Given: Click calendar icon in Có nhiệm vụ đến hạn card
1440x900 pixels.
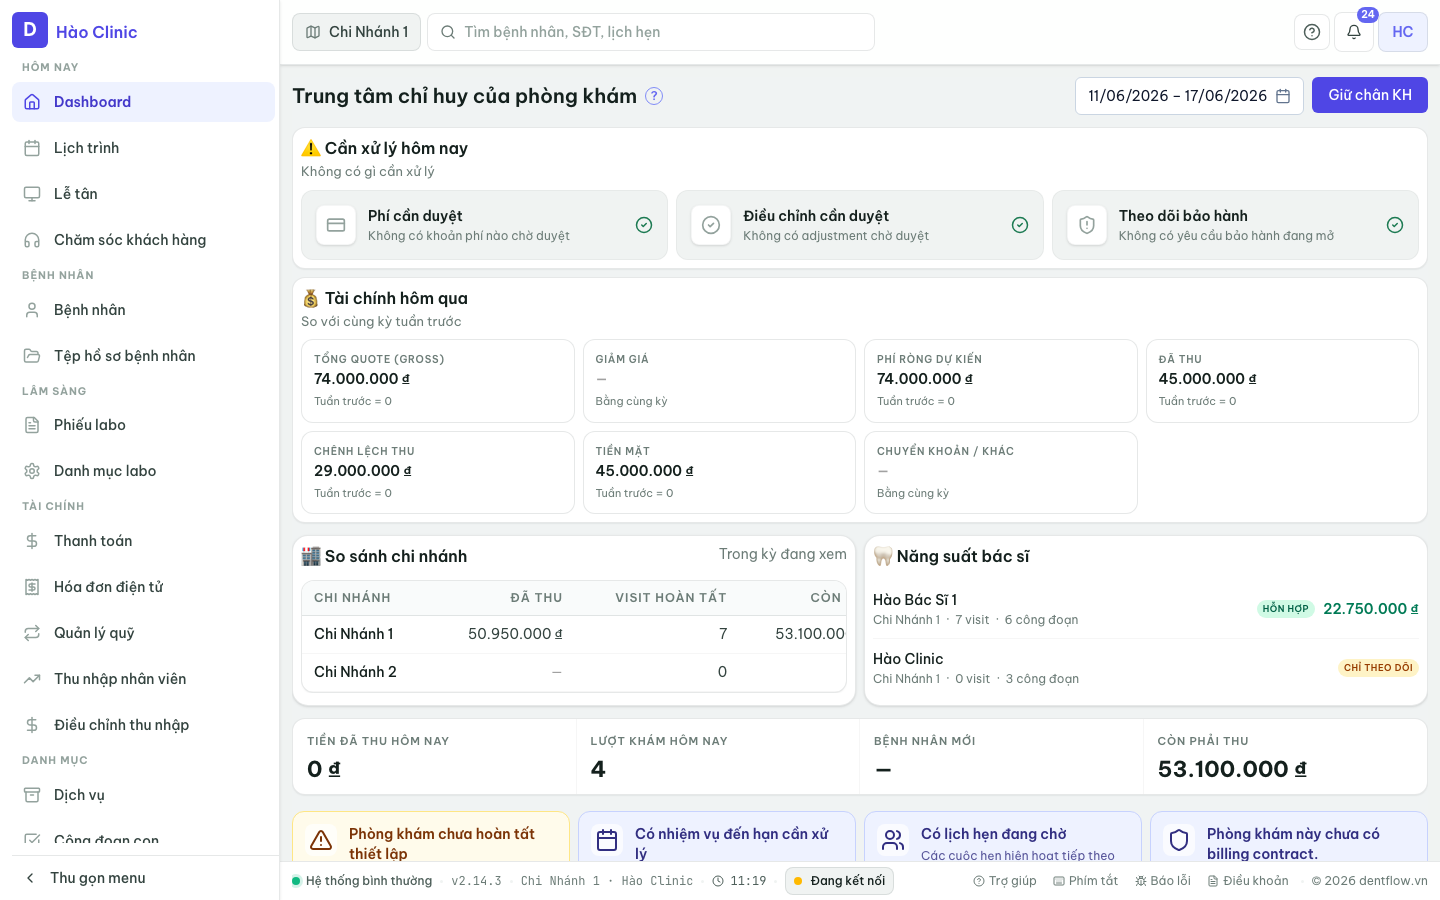Looking at the screenshot, I should [x=607, y=840].
